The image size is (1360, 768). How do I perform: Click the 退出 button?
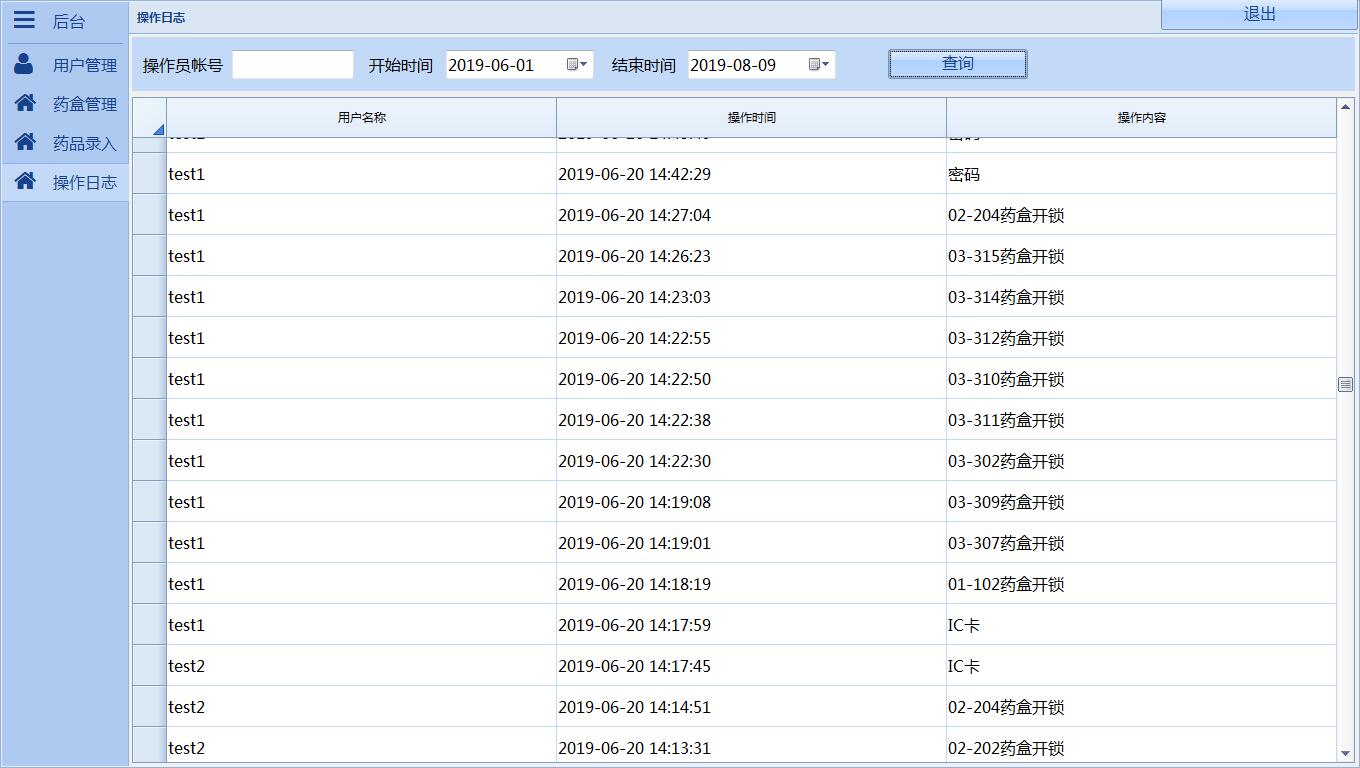coord(1259,14)
